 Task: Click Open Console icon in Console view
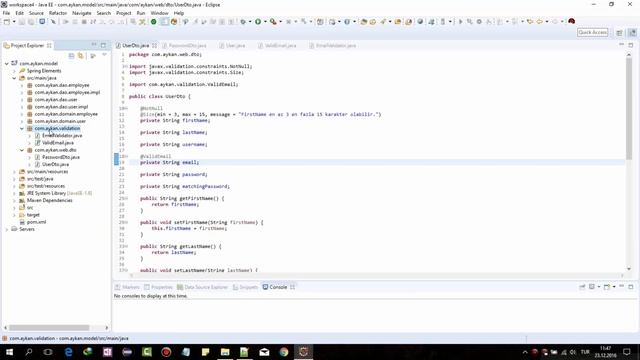click(607, 287)
